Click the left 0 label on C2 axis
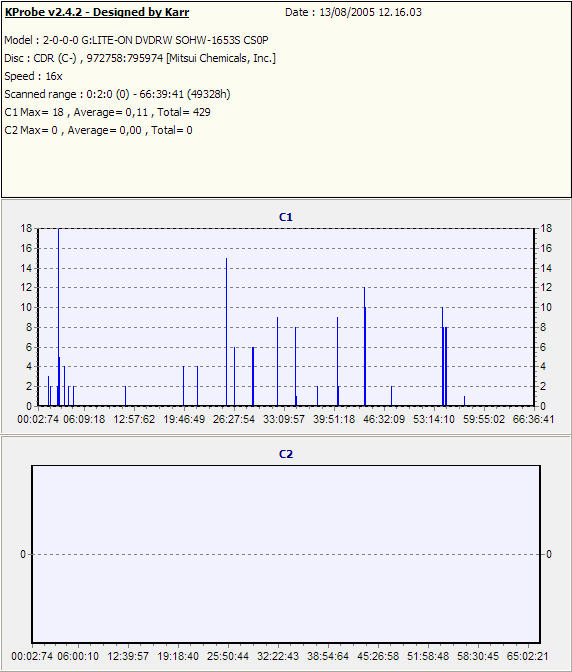The height and width of the screenshot is (672, 572). 23,555
